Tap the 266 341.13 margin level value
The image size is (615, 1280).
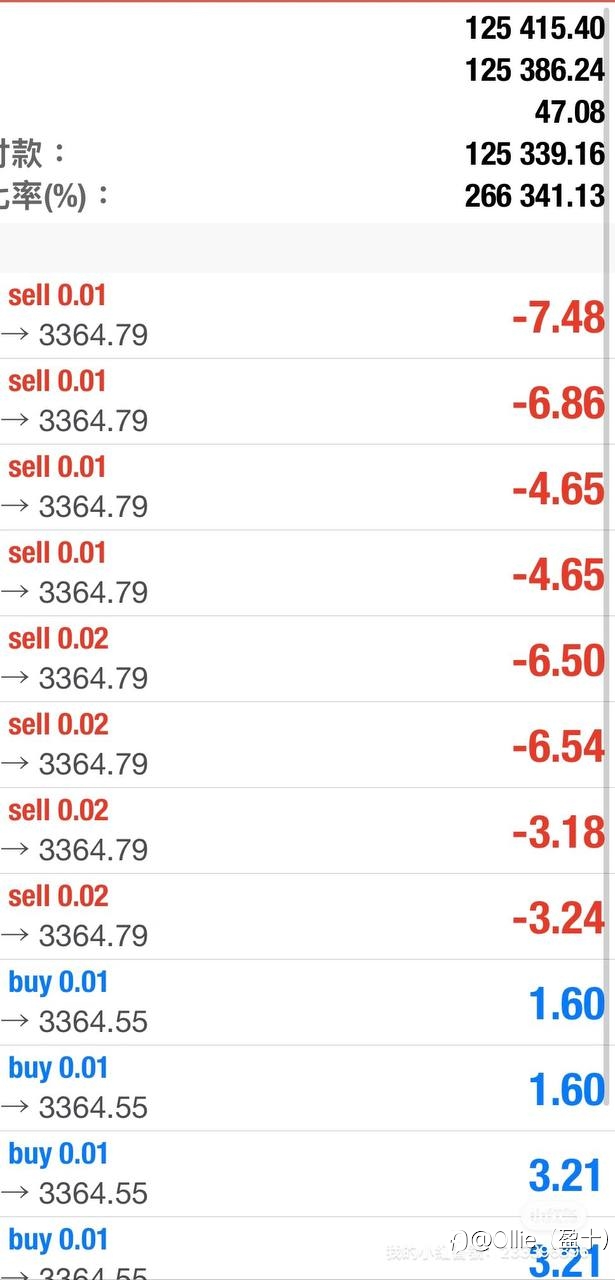tap(535, 196)
